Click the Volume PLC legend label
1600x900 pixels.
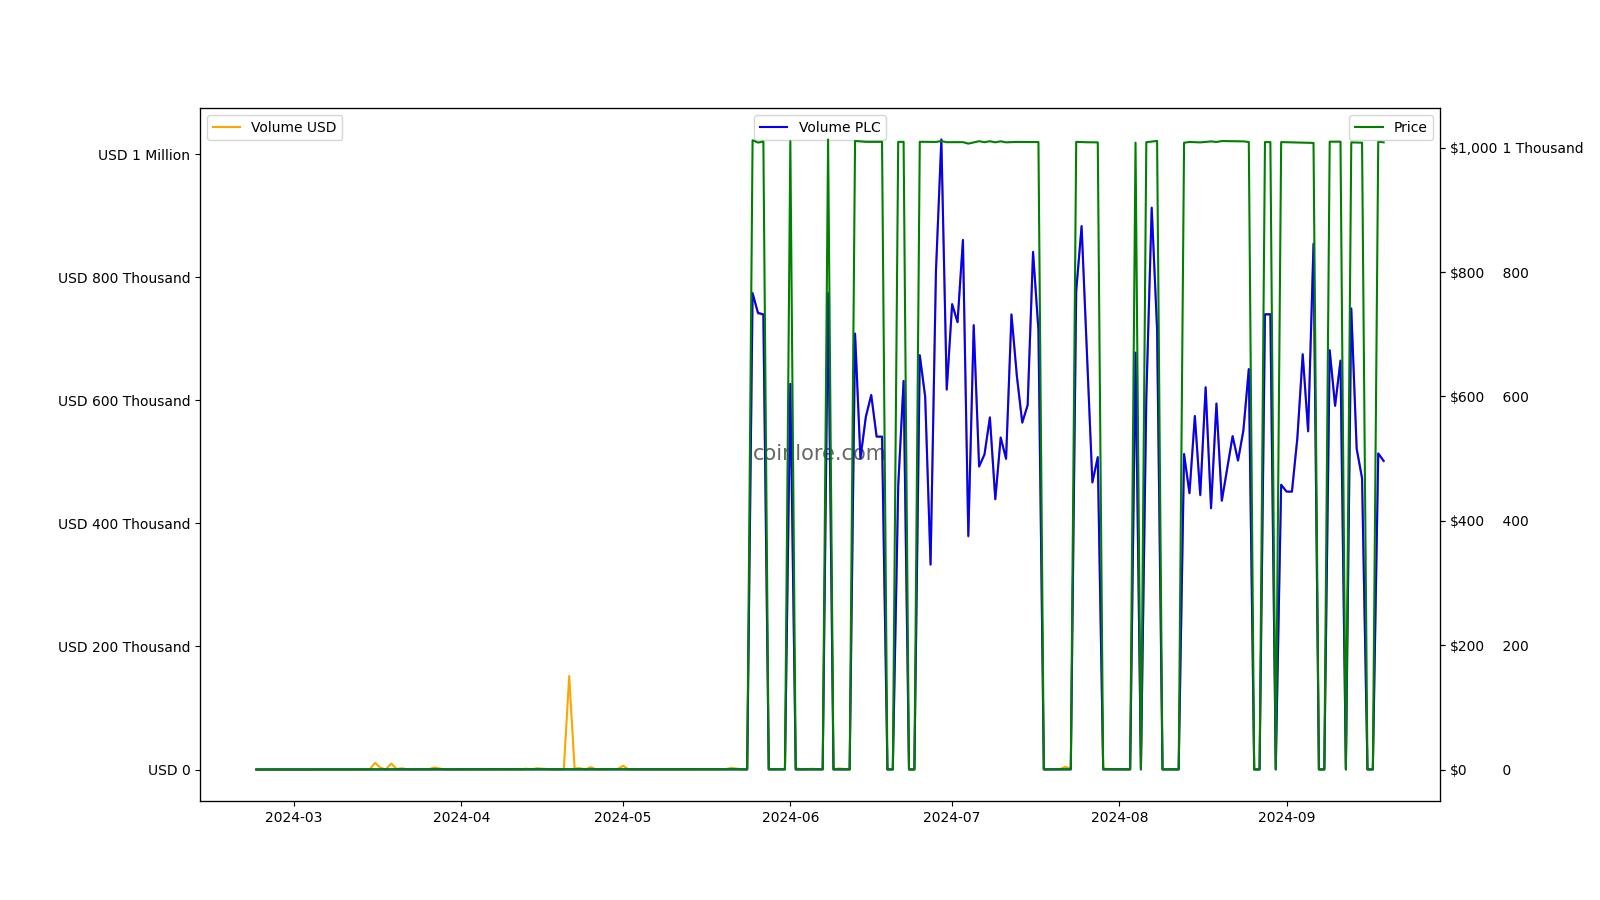pyautogui.click(x=840, y=127)
